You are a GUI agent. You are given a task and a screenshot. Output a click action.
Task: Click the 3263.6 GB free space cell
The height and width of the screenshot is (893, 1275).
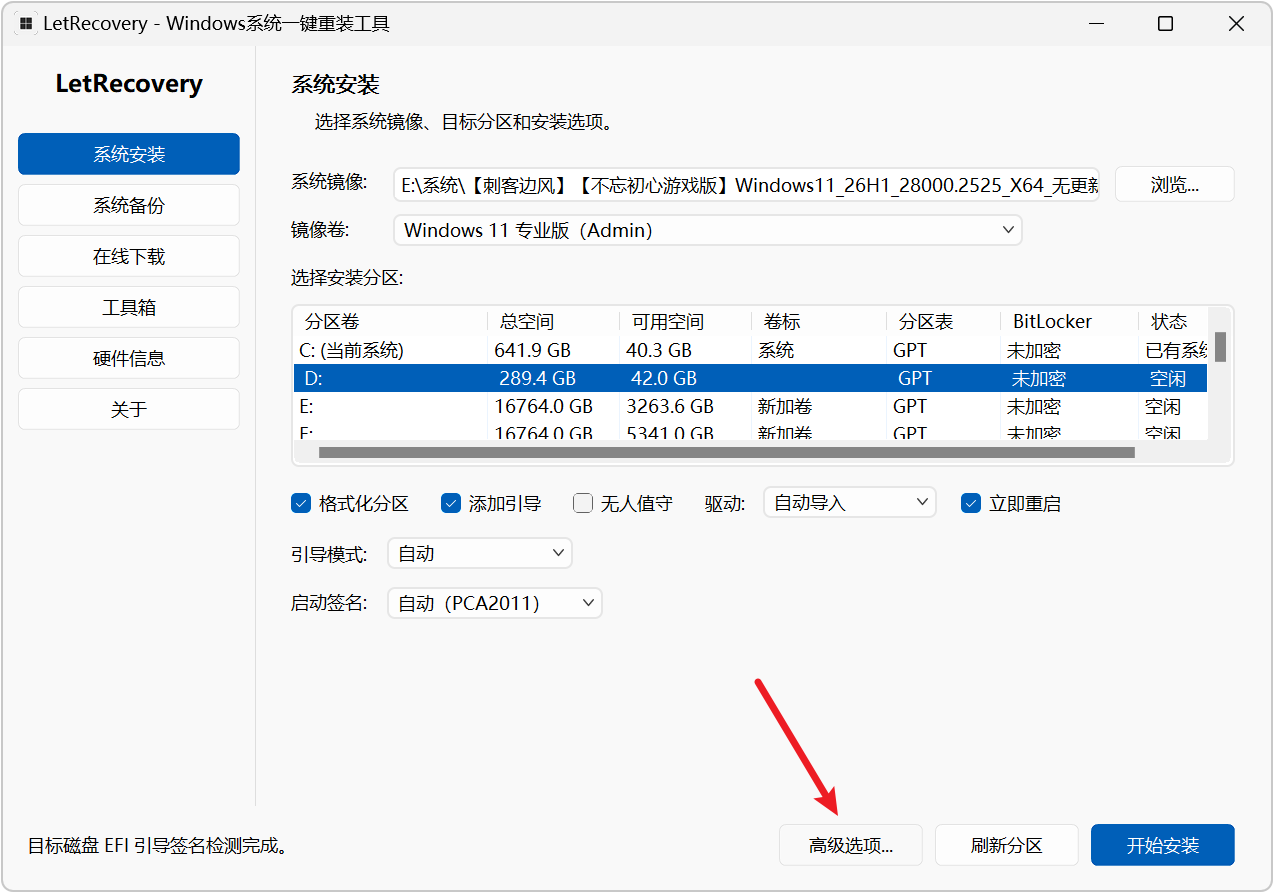pyautogui.click(x=670, y=406)
